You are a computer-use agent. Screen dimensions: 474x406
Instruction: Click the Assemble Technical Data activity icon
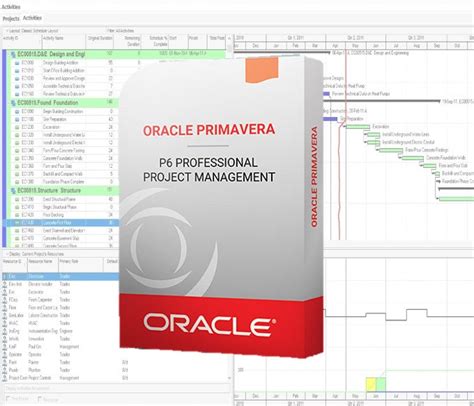click(x=17, y=86)
